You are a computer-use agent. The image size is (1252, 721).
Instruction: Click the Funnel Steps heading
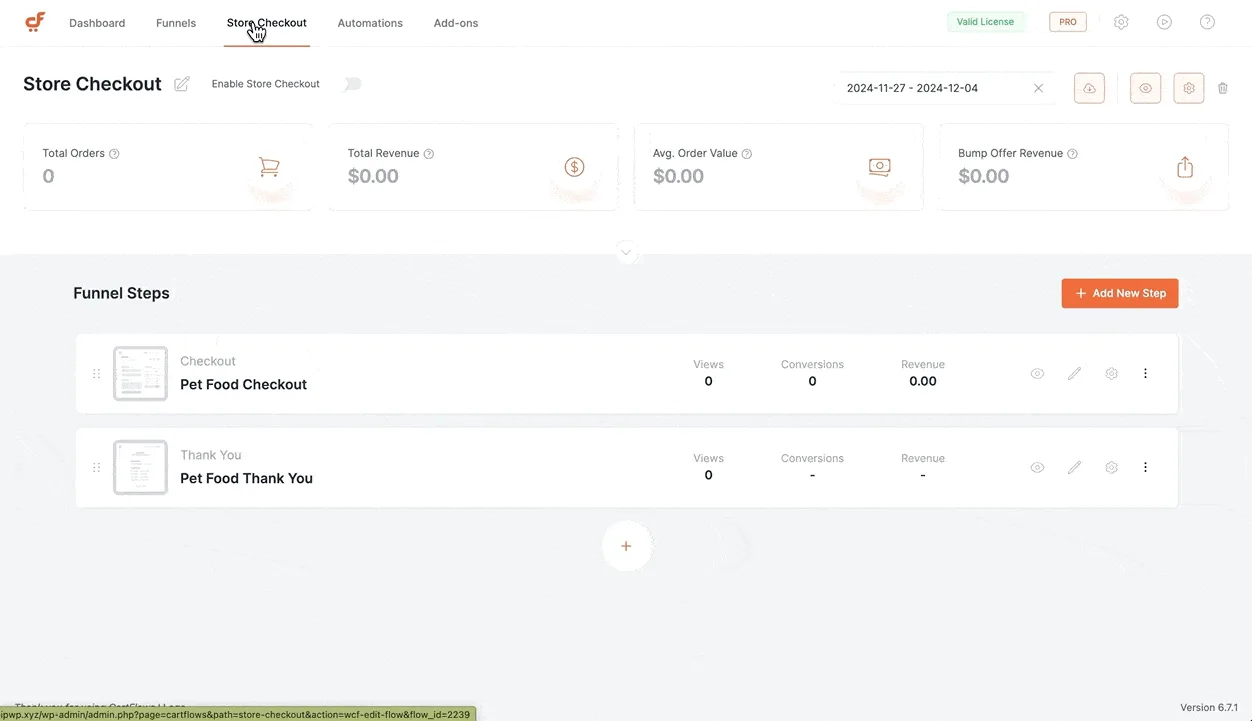tap(121, 293)
